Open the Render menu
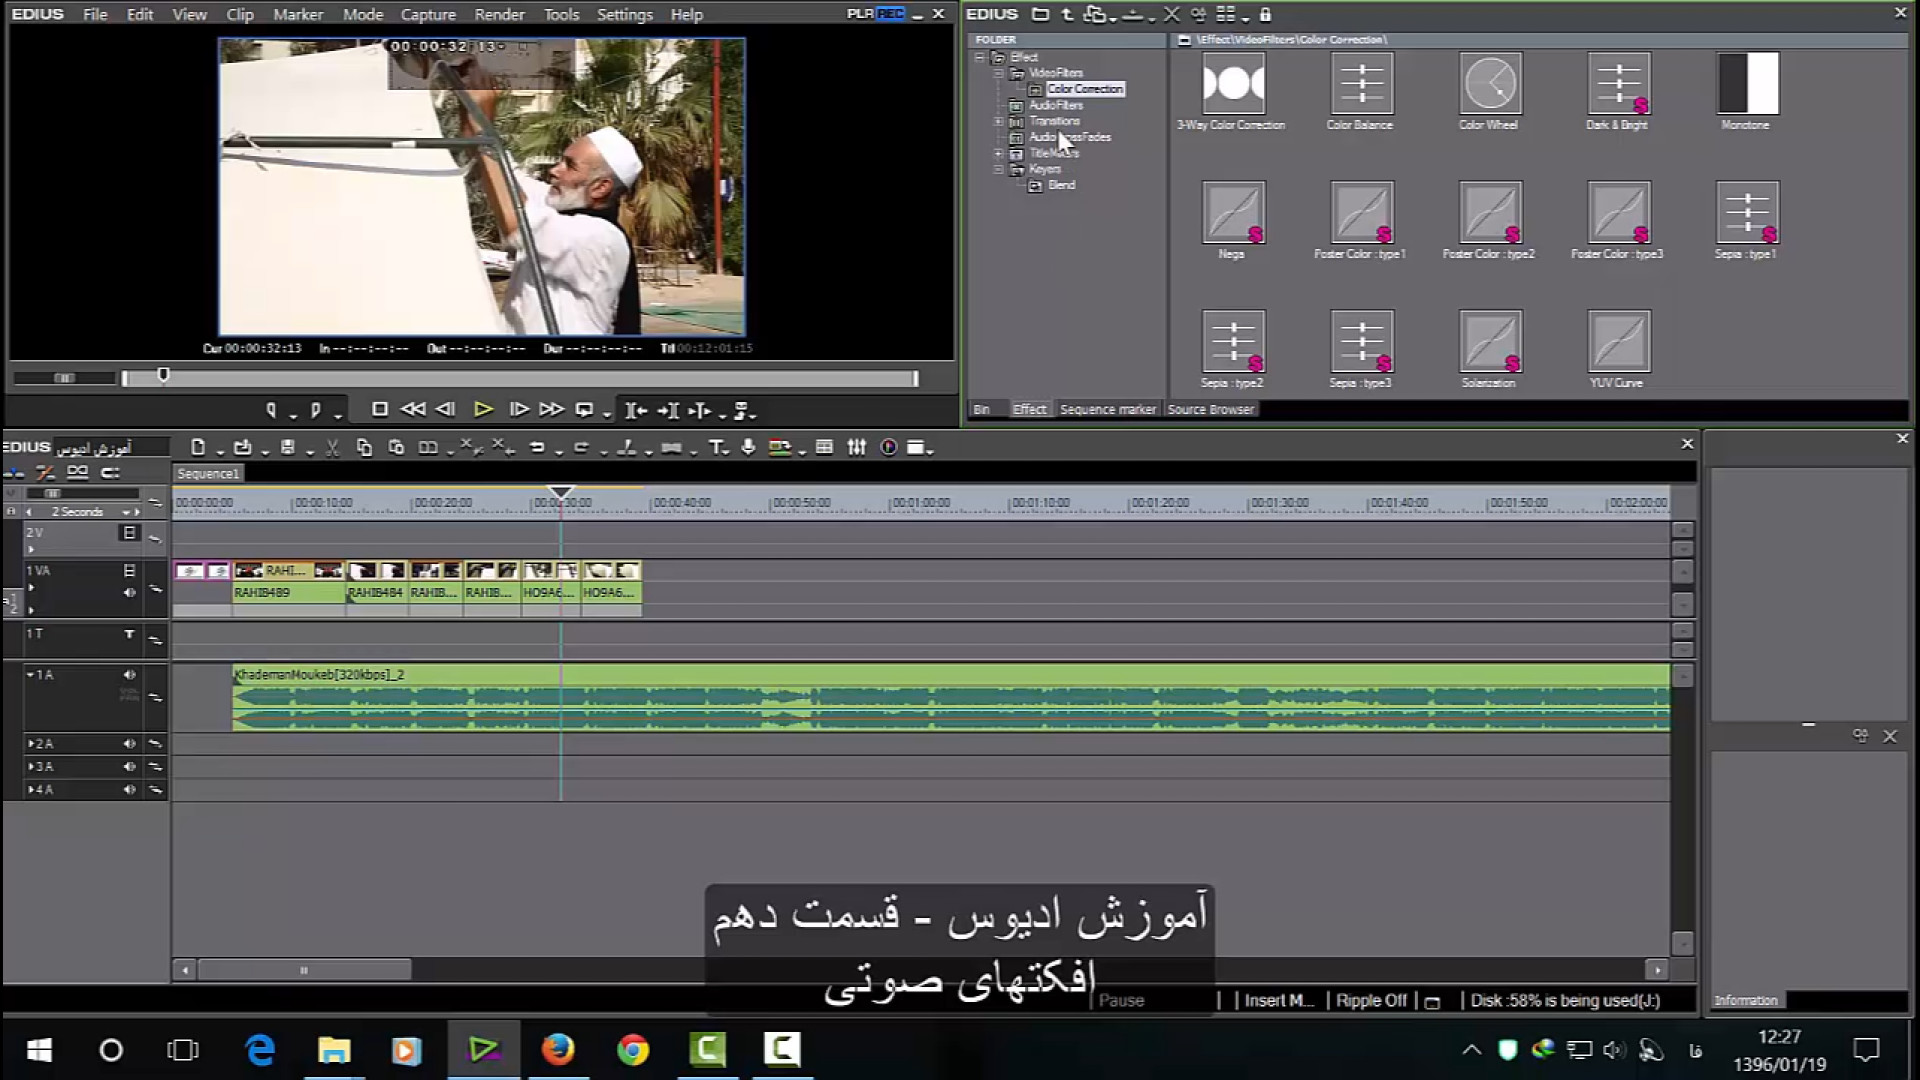This screenshot has width=1920, height=1080. [x=499, y=14]
